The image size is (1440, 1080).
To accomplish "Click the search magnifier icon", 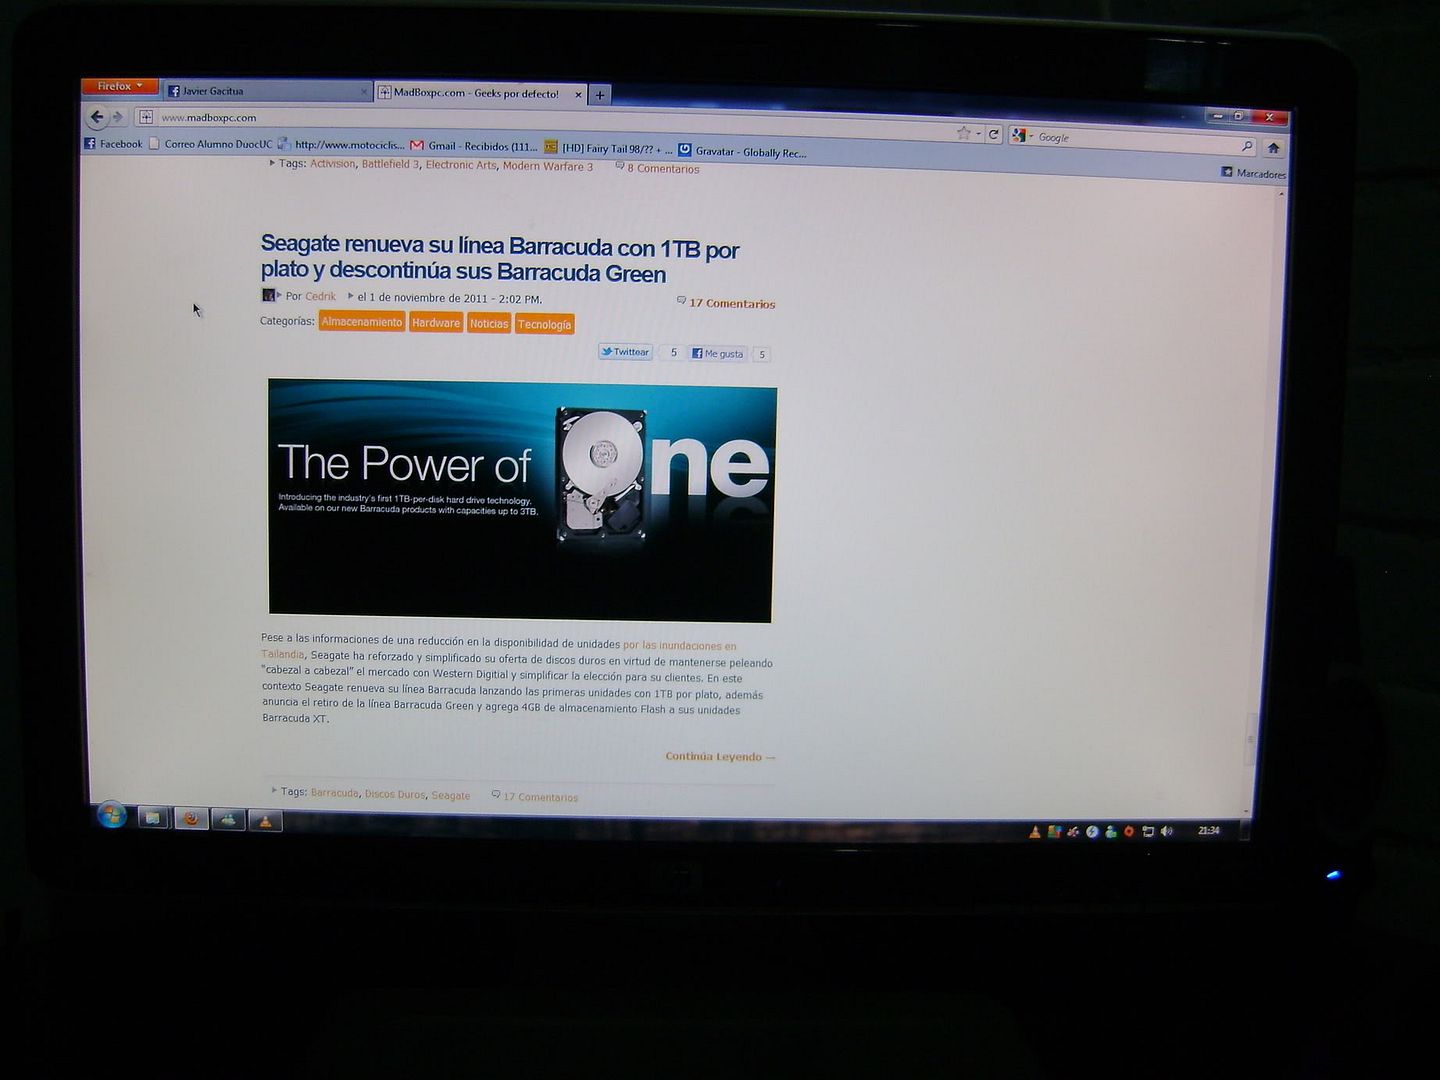I will coord(1247,146).
